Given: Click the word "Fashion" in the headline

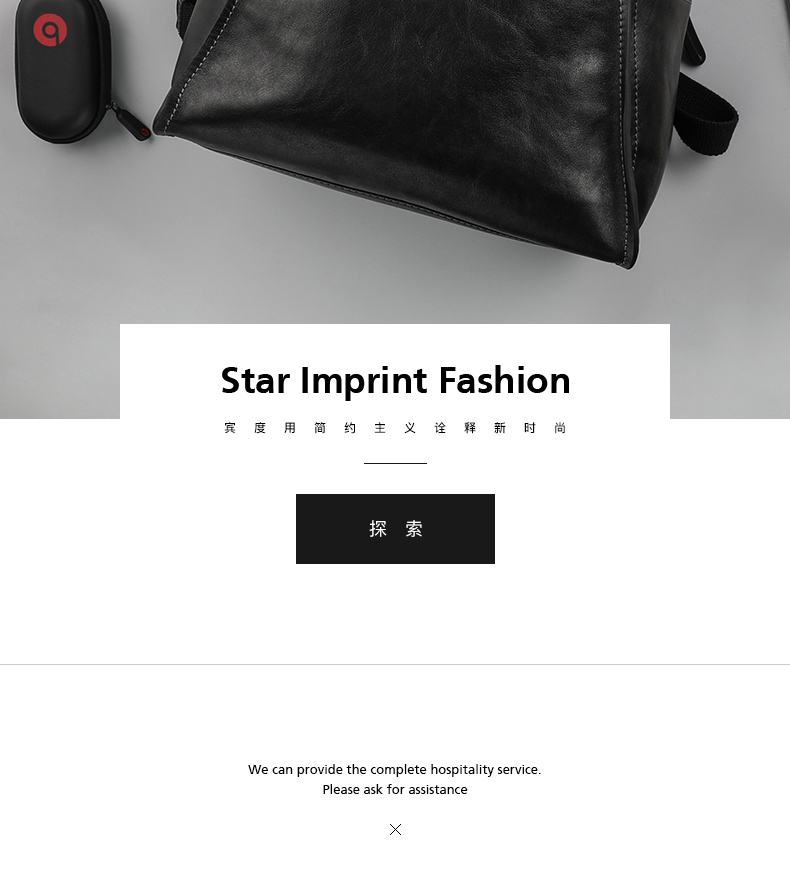Looking at the screenshot, I should point(505,380).
